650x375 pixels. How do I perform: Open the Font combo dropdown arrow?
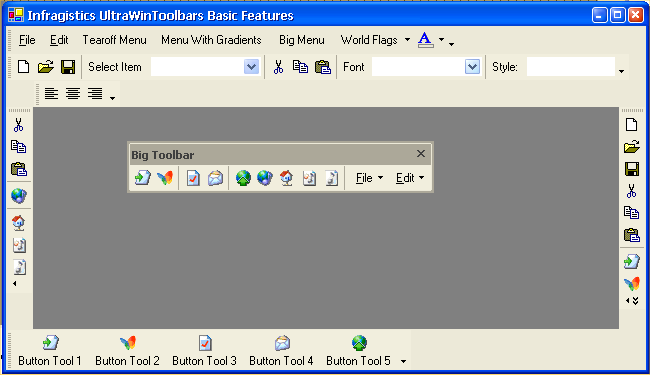click(472, 67)
